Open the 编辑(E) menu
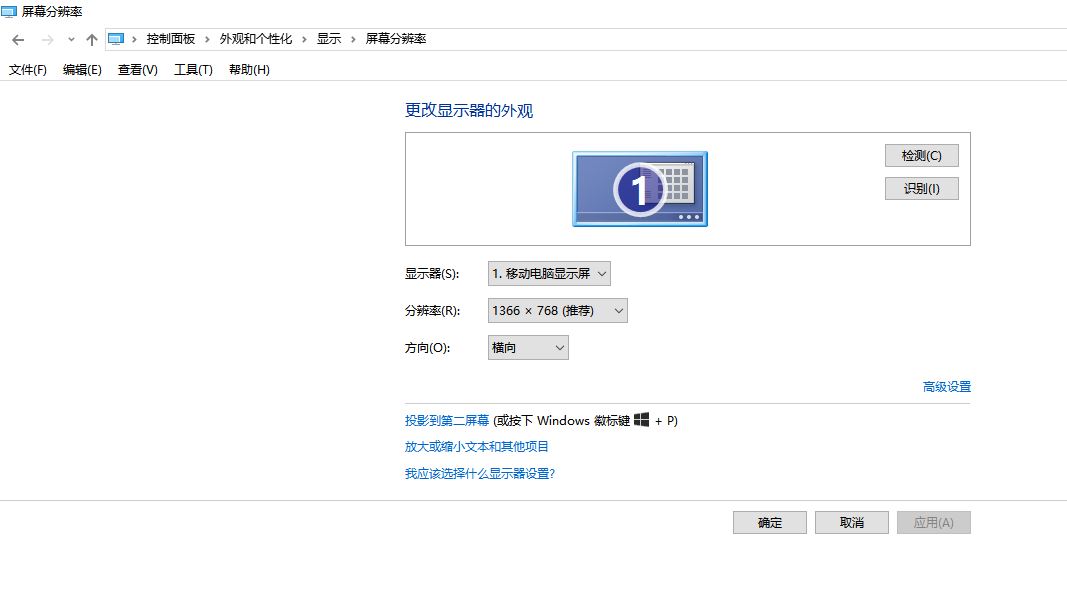Viewport: 1067px width, 597px height. (82, 69)
